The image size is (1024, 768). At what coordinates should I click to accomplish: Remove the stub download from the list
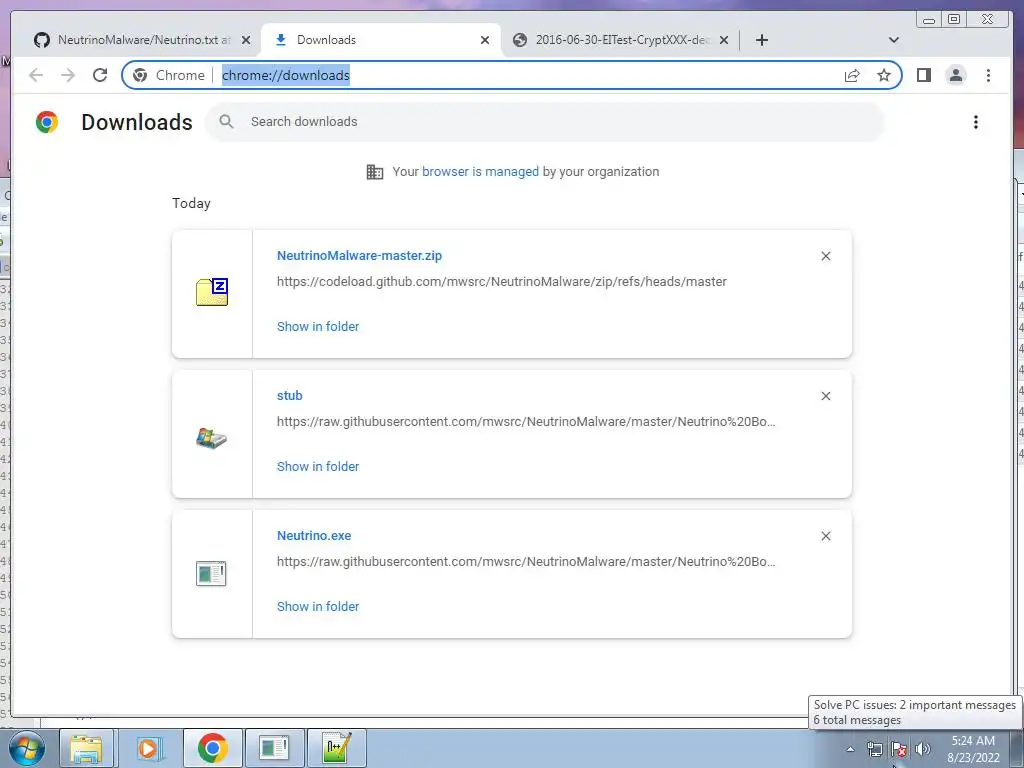pos(825,396)
